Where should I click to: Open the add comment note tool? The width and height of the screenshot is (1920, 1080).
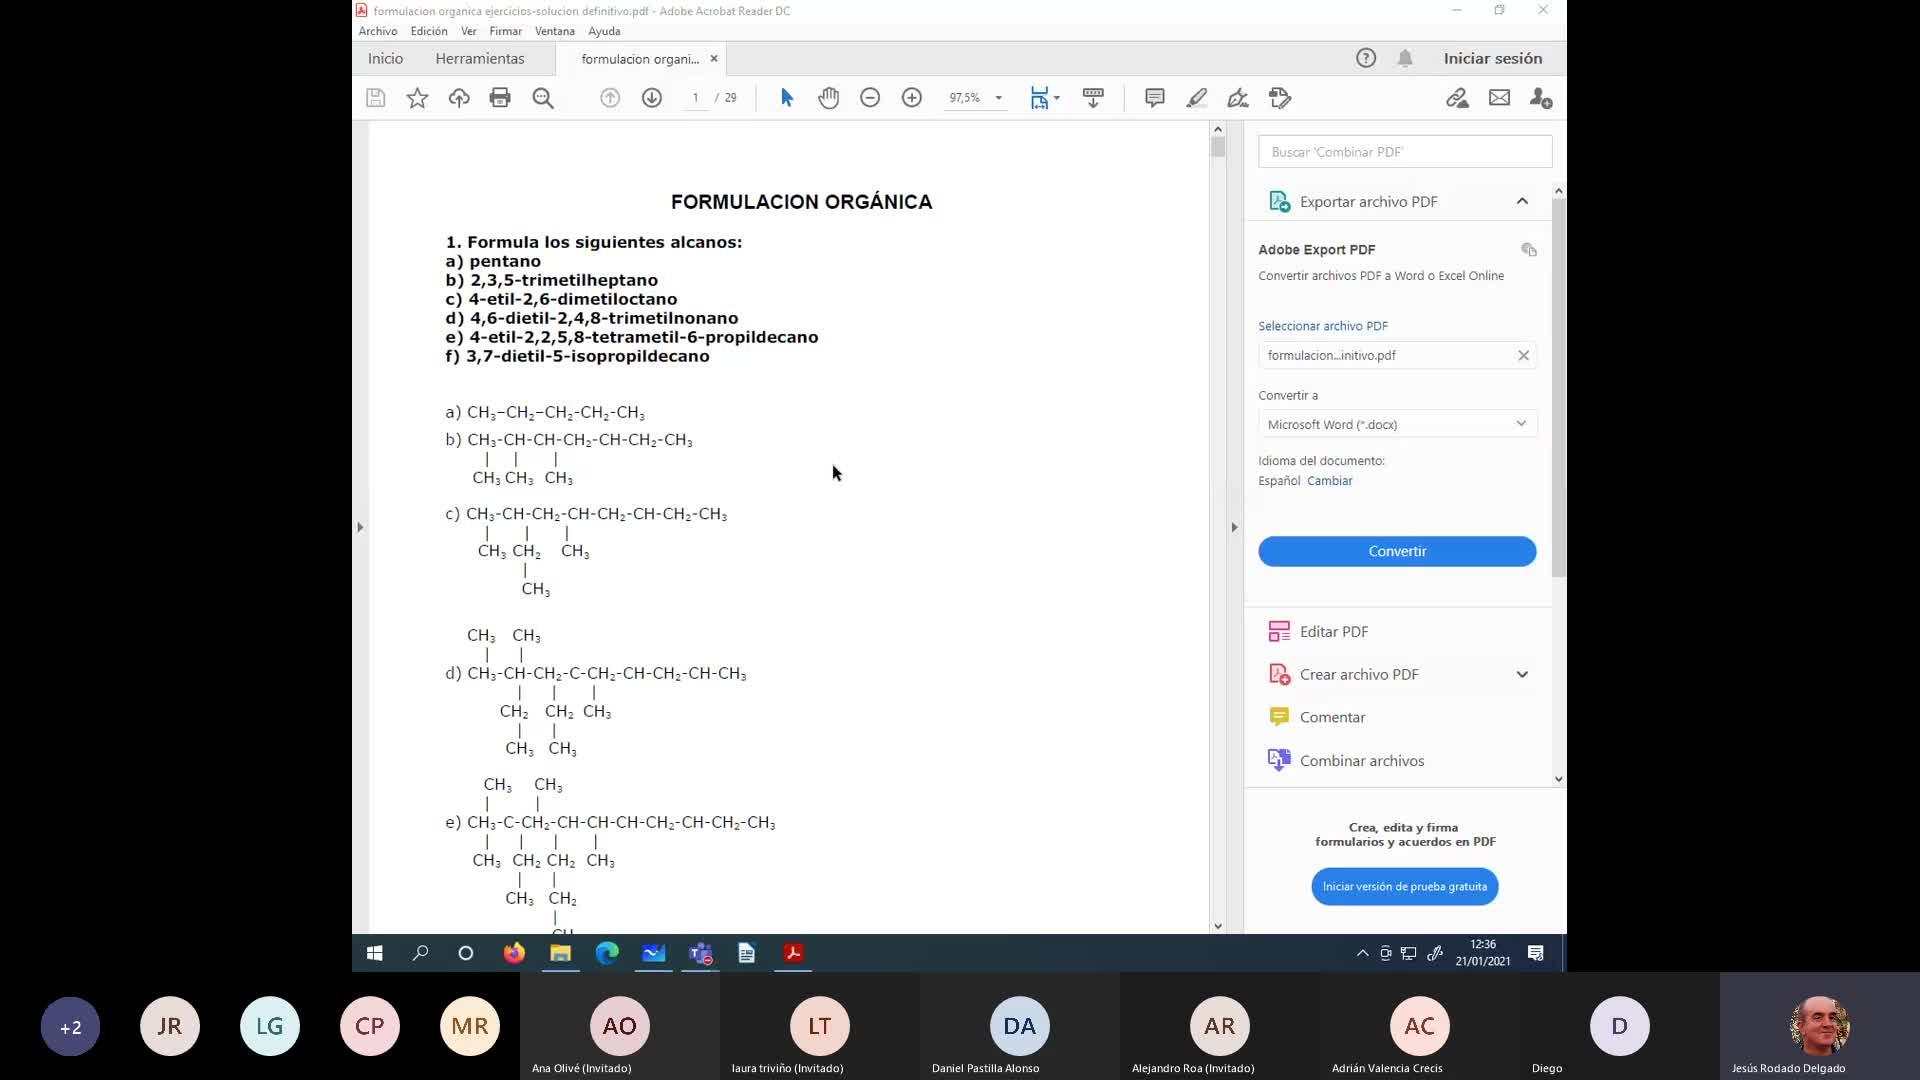pyautogui.click(x=1154, y=98)
